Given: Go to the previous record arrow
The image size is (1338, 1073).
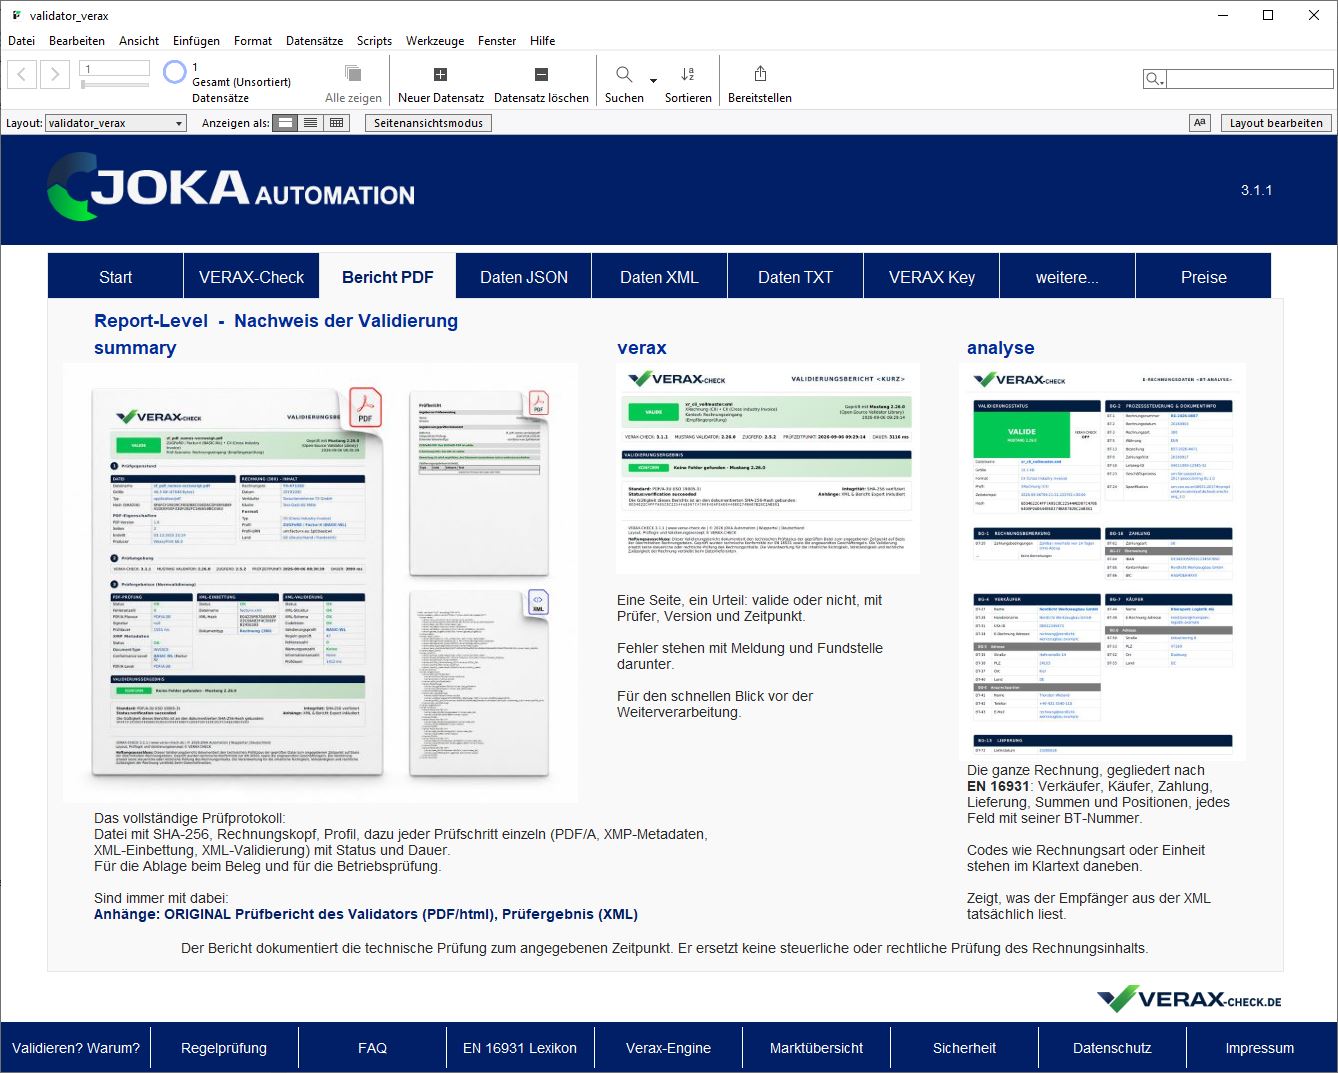Looking at the screenshot, I should tap(22, 74).
